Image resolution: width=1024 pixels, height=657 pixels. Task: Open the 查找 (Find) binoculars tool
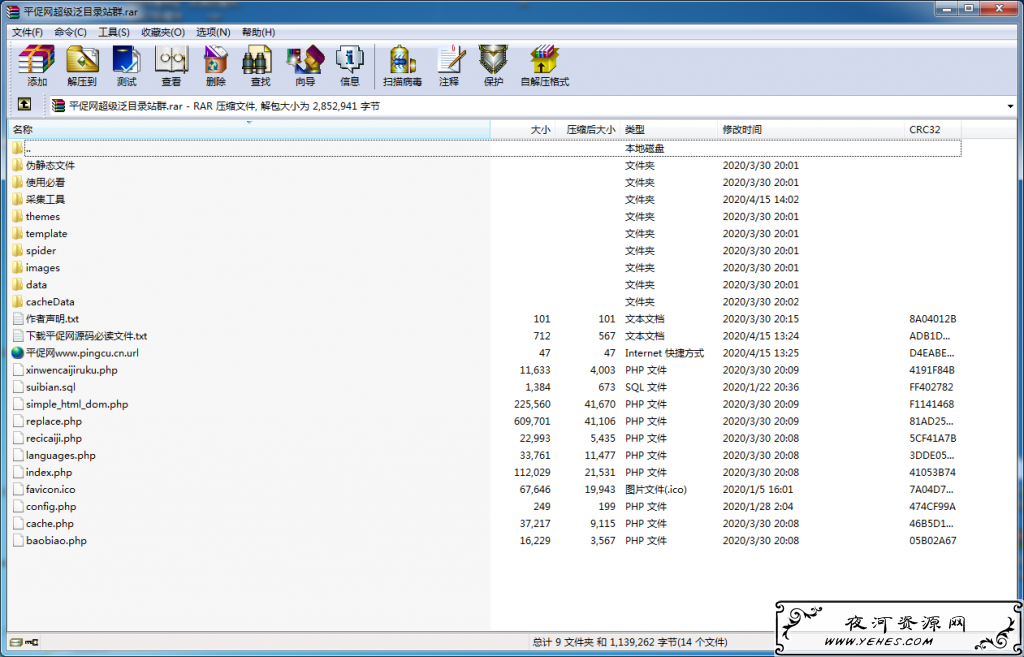260,65
